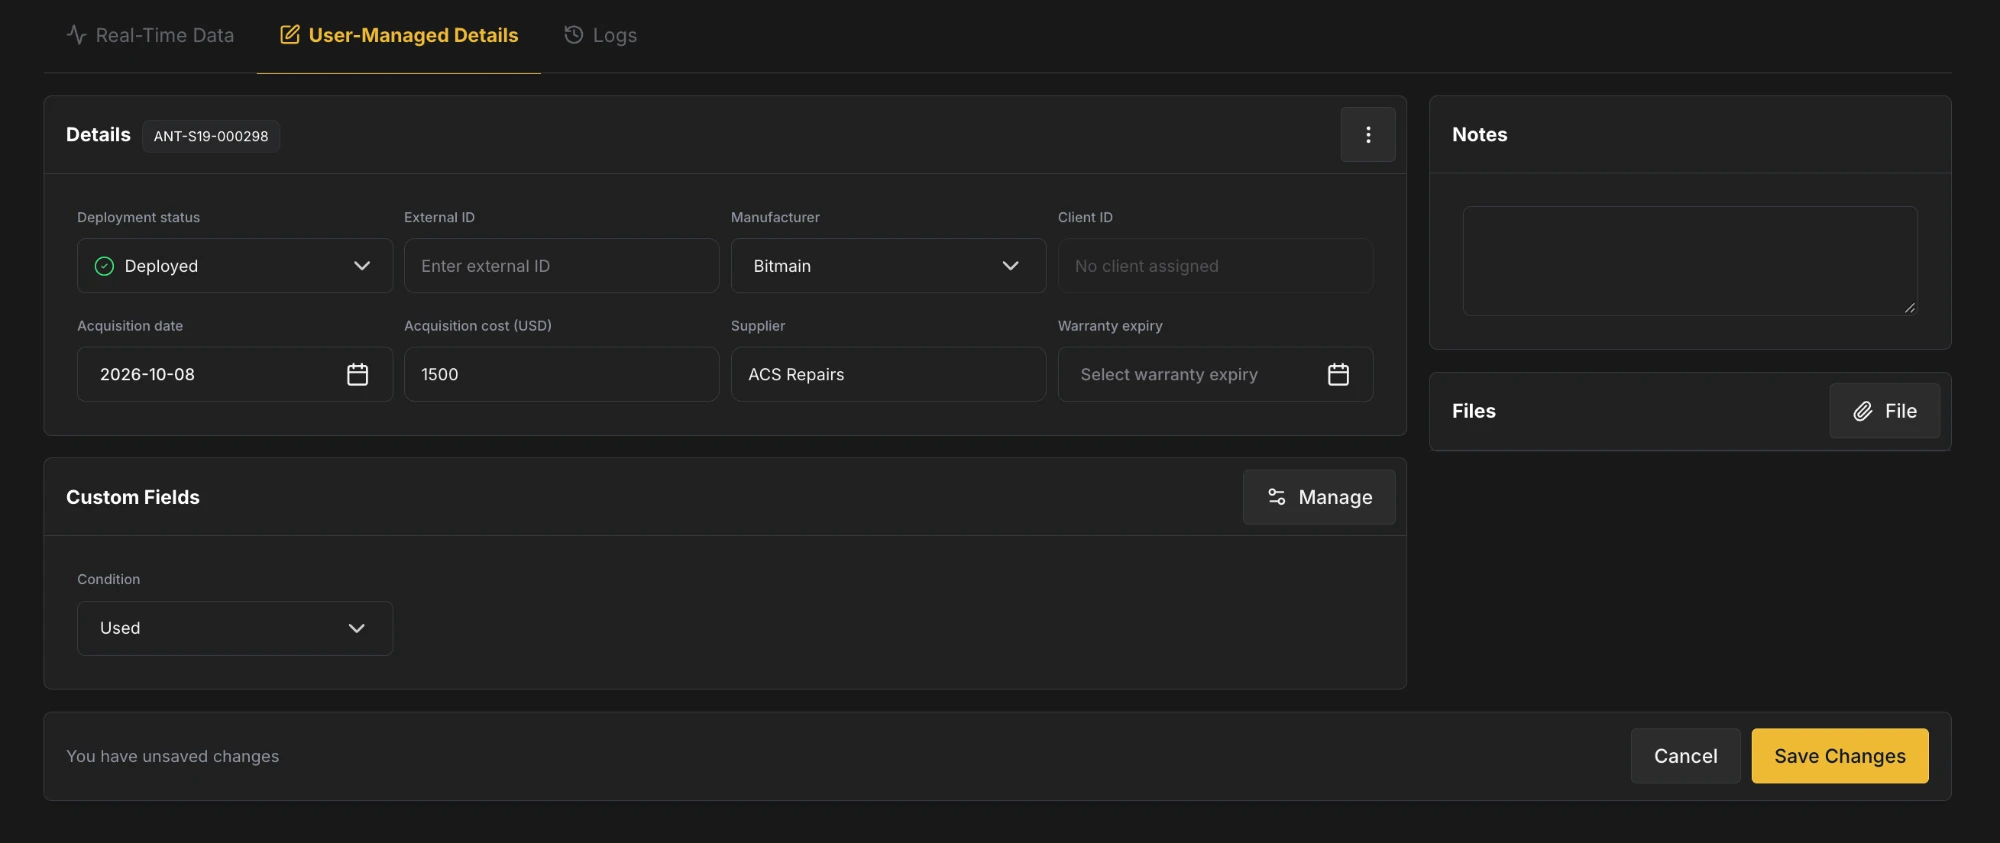Click the 'You have unsaved changes' message
This screenshot has width=2000, height=843.
(x=173, y=756)
